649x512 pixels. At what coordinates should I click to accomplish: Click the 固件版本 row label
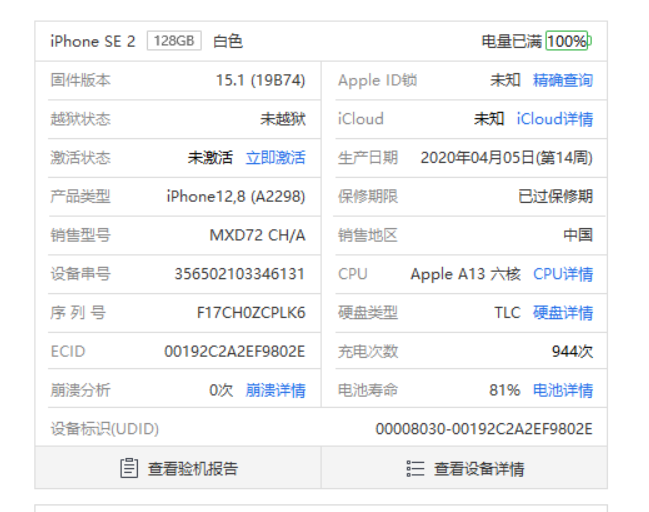click(80, 80)
